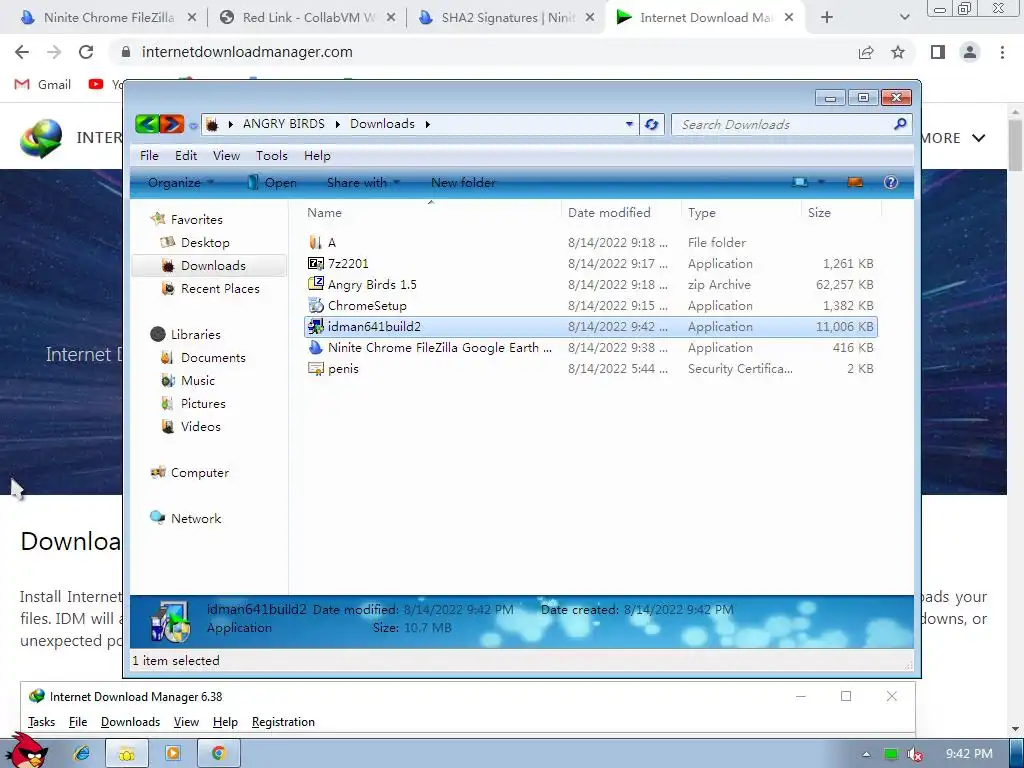Switch to Red Link CollabVM tab
1024x768 pixels.
pos(307,18)
